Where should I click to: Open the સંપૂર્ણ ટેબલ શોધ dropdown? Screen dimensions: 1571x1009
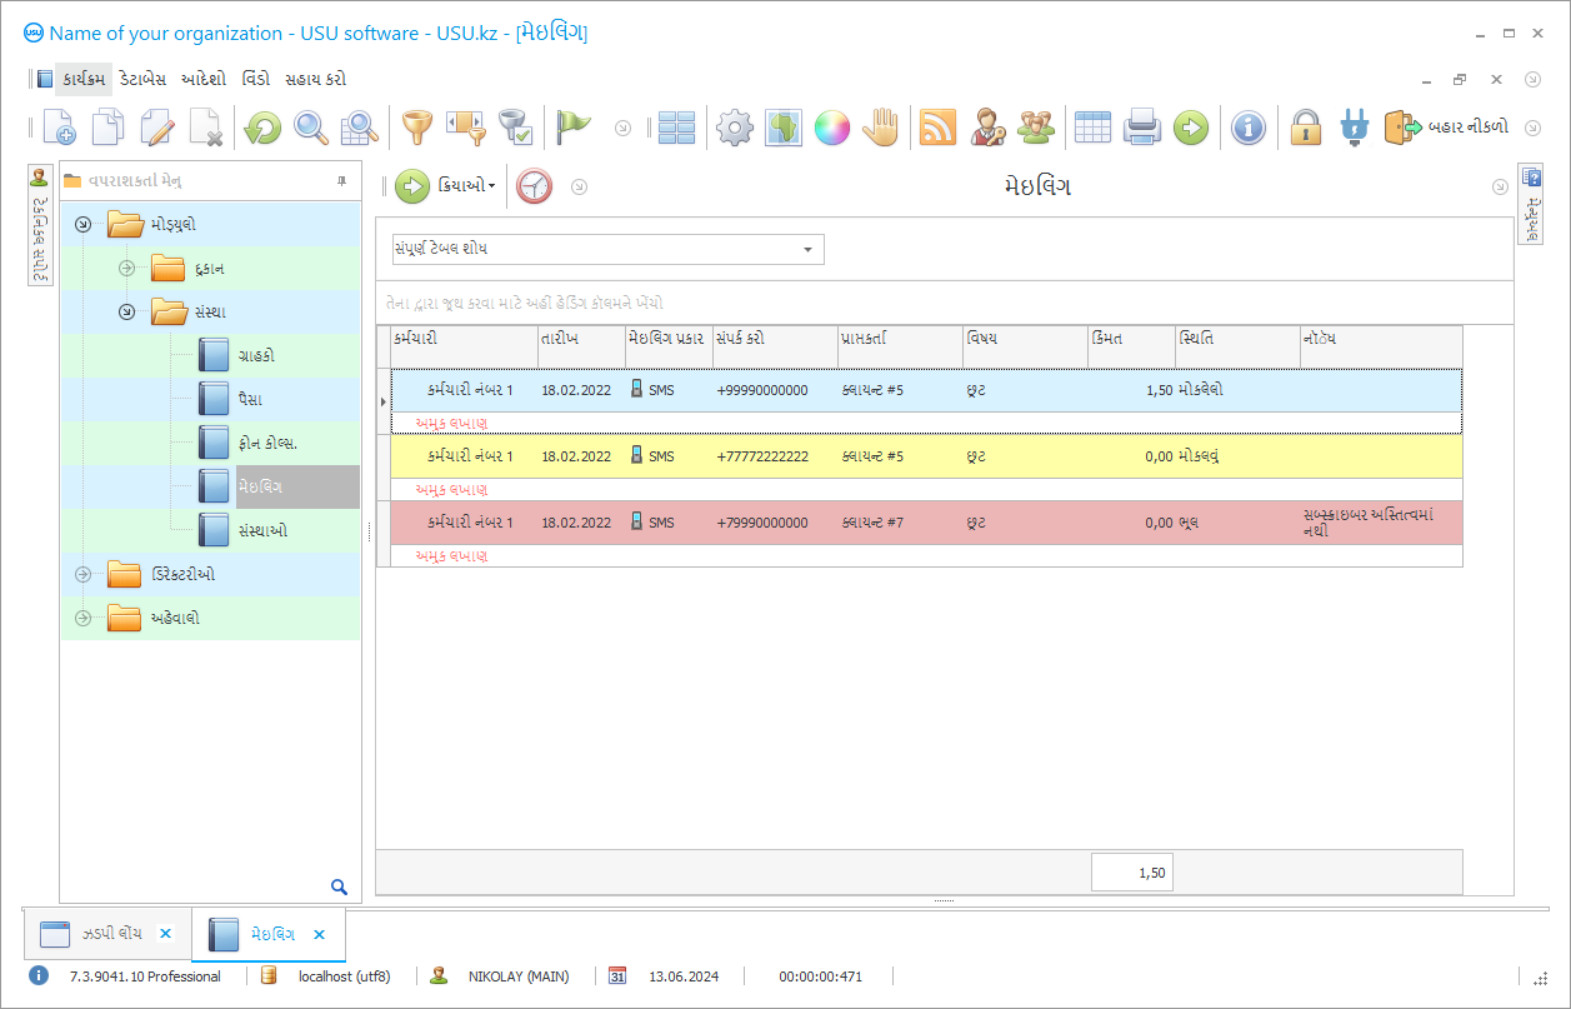coord(807,249)
